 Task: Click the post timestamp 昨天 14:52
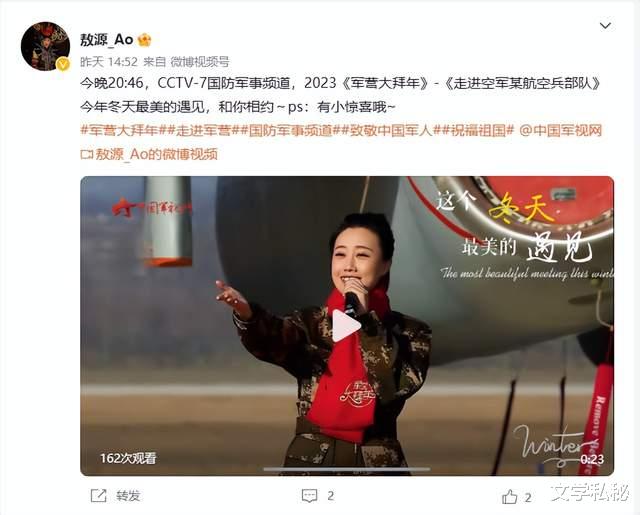coord(109,62)
